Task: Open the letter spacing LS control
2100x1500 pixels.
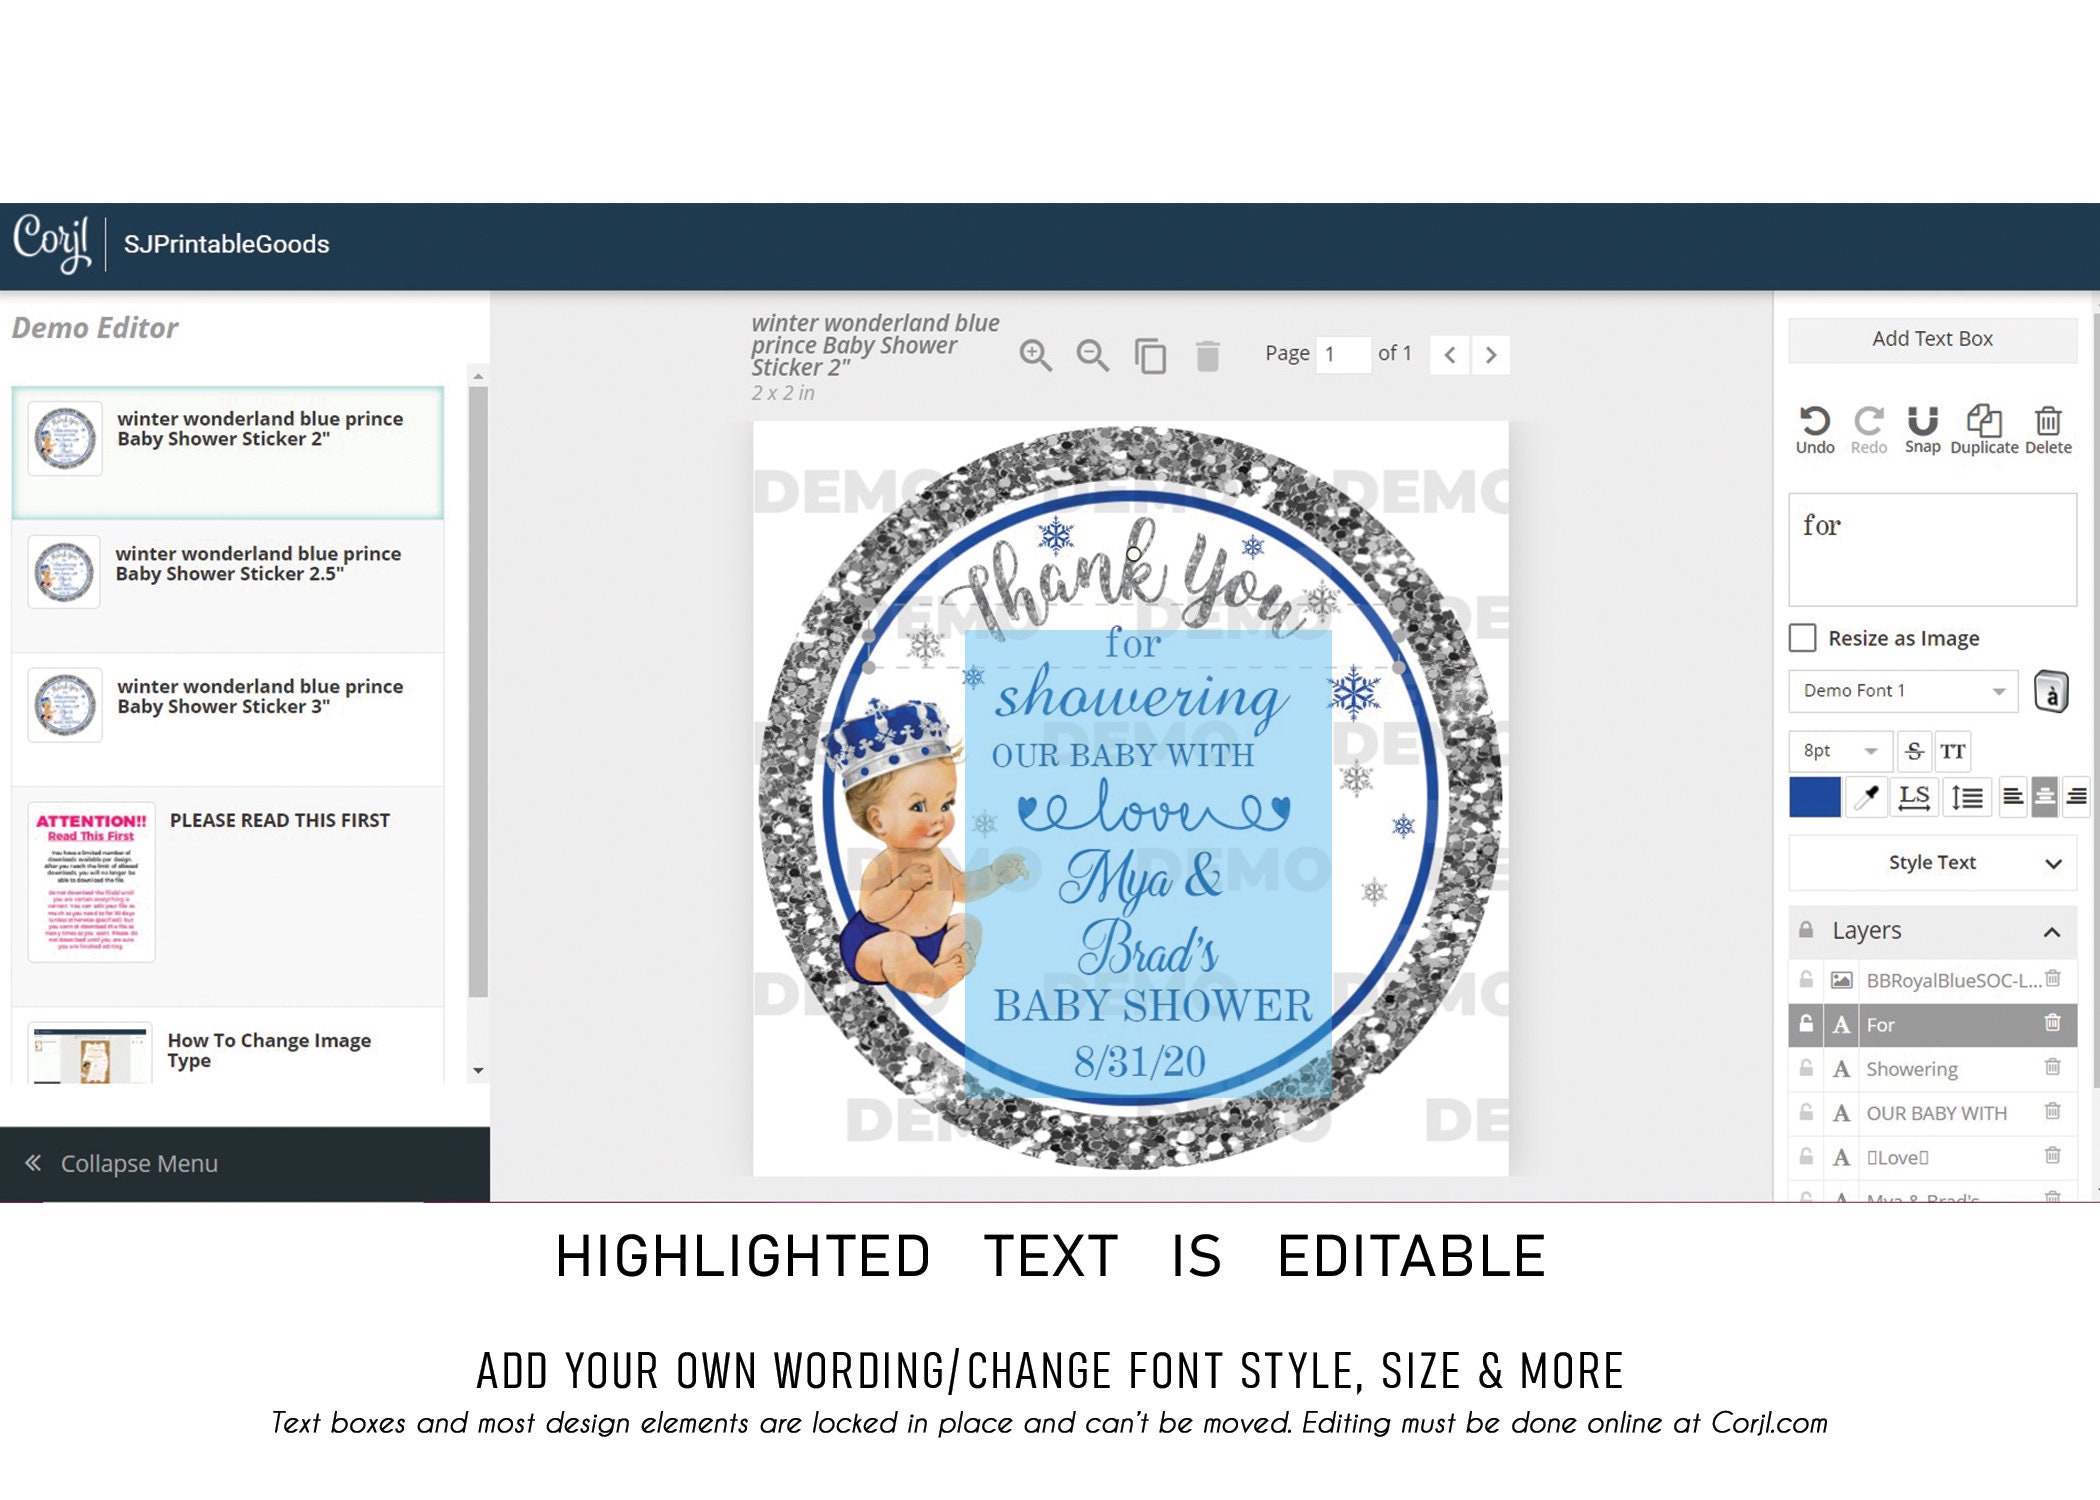Action: coord(1913,797)
